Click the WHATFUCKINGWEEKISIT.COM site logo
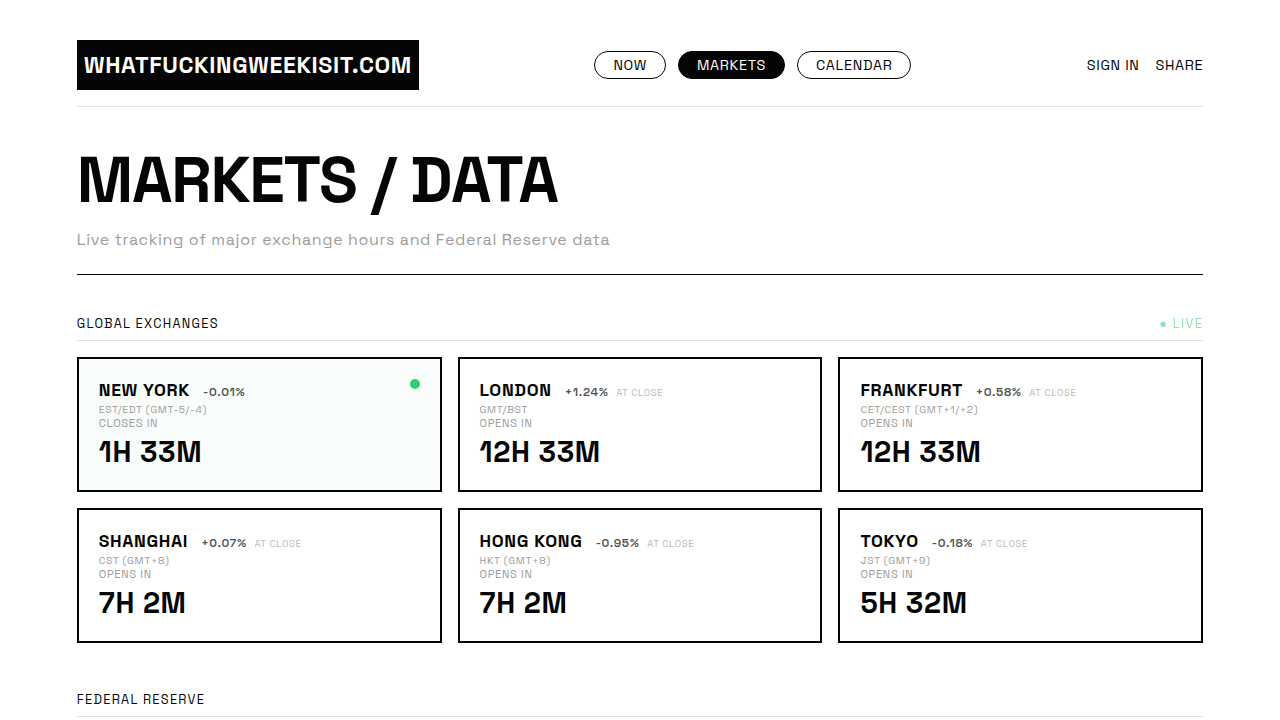 click(248, 65)
